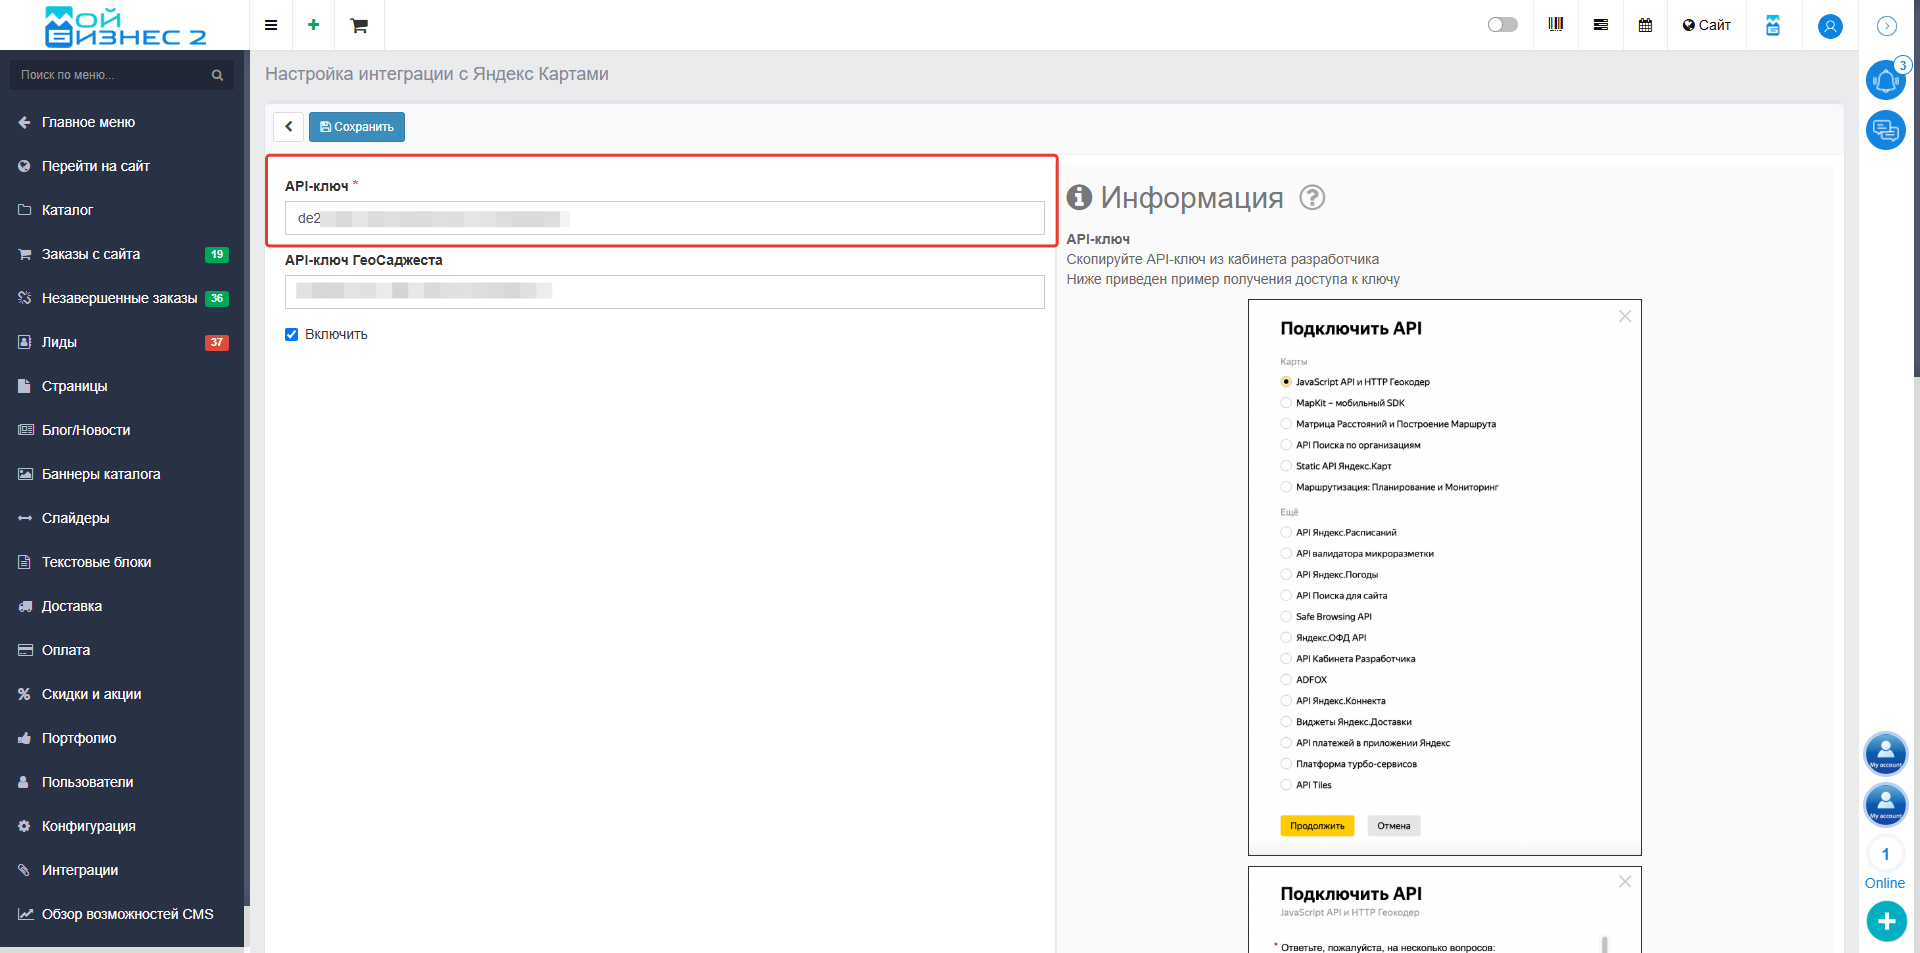Open the Оплата menu item
Screen dimensions: 1920x953
[x=122, y=650]
